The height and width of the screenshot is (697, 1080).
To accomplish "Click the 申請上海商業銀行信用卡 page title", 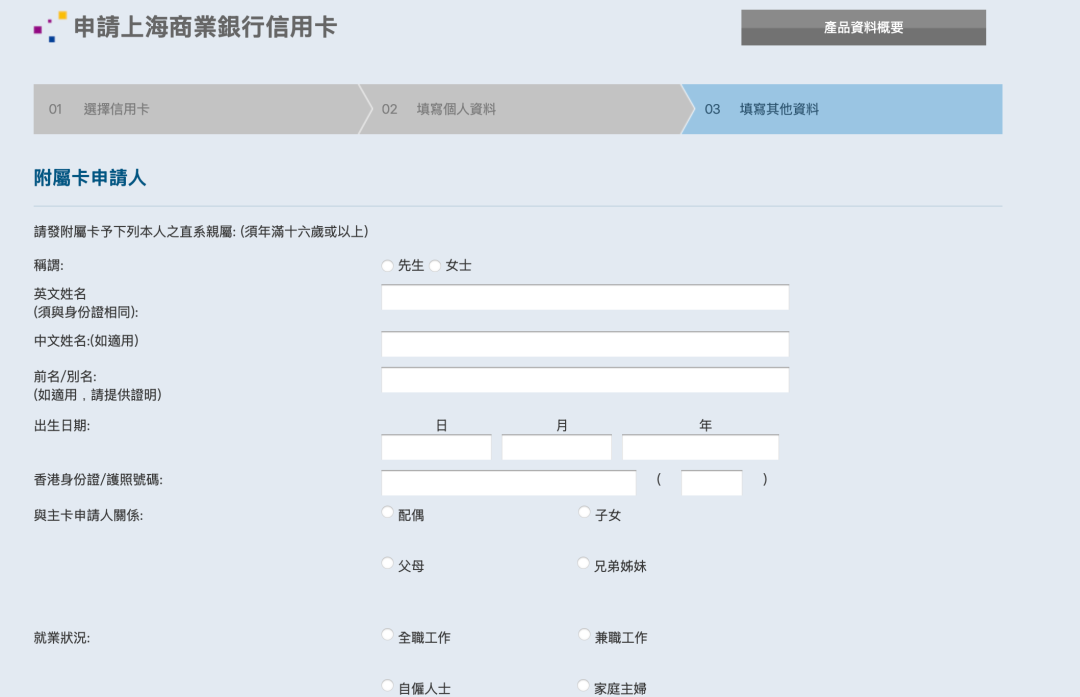I will coord(205,27).
